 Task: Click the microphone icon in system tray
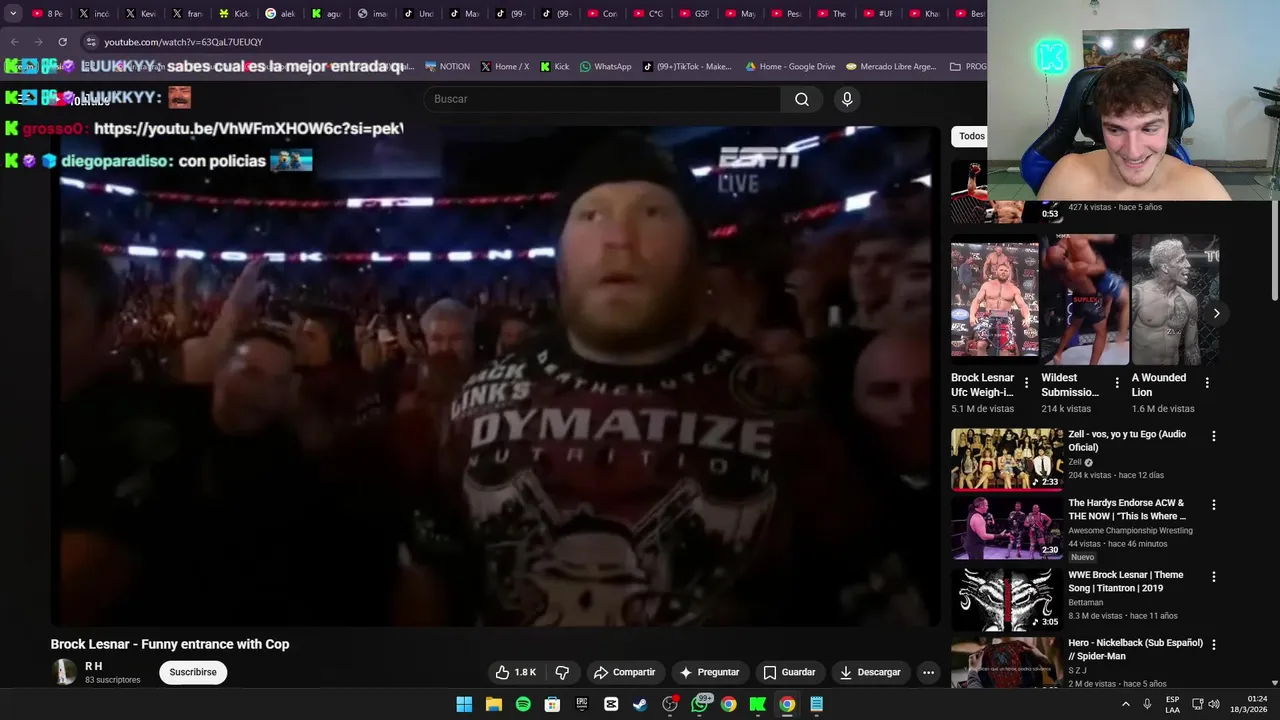click(1147, 704)
